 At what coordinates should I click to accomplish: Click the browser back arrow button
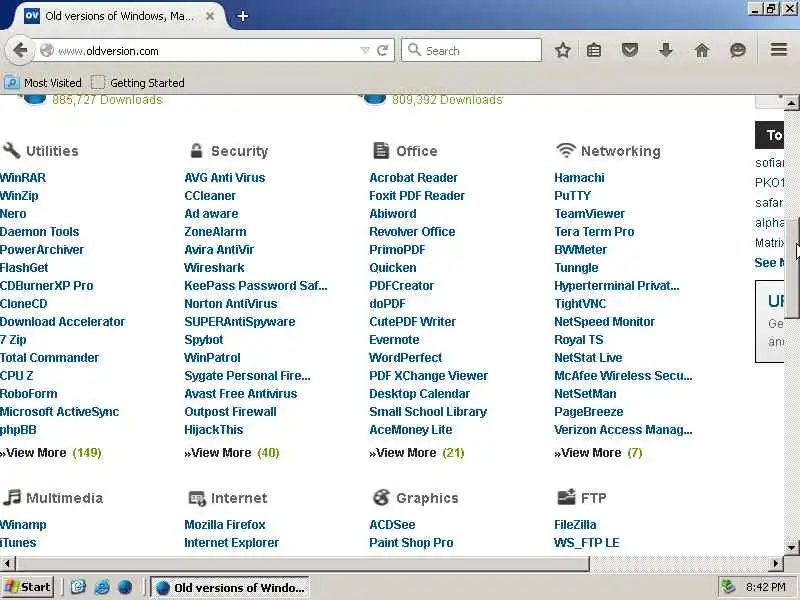click(x=20, y=51)
